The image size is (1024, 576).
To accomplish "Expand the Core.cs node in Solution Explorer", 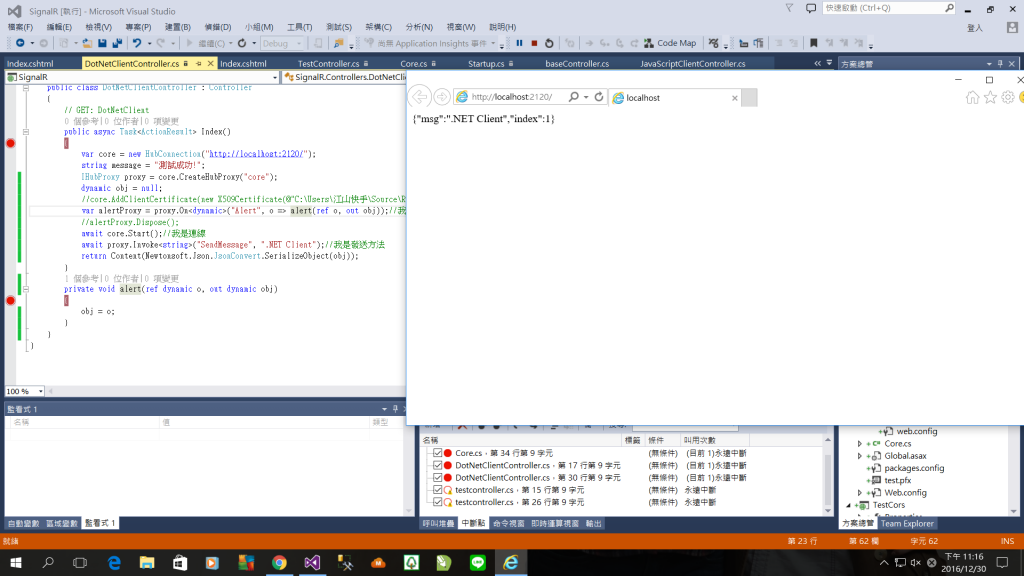I will [x=860, y=443].
